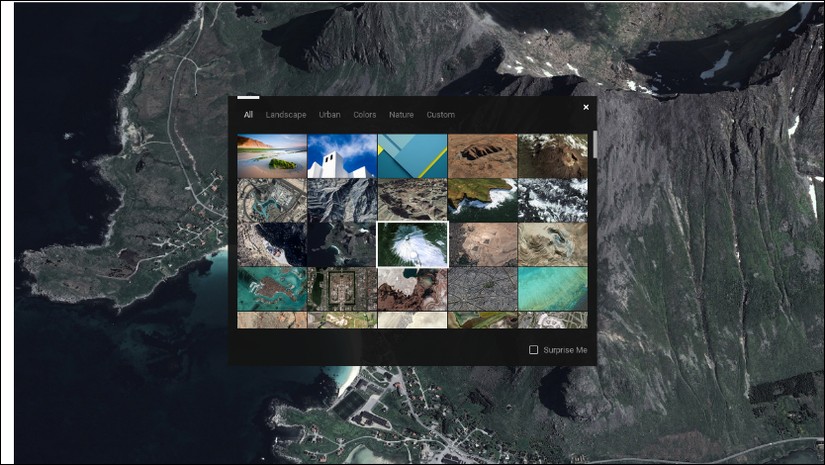Viewport: 825px width, 465px height.
Task: Click the wallpaper list scrollbar thumb
Action: 595,145
